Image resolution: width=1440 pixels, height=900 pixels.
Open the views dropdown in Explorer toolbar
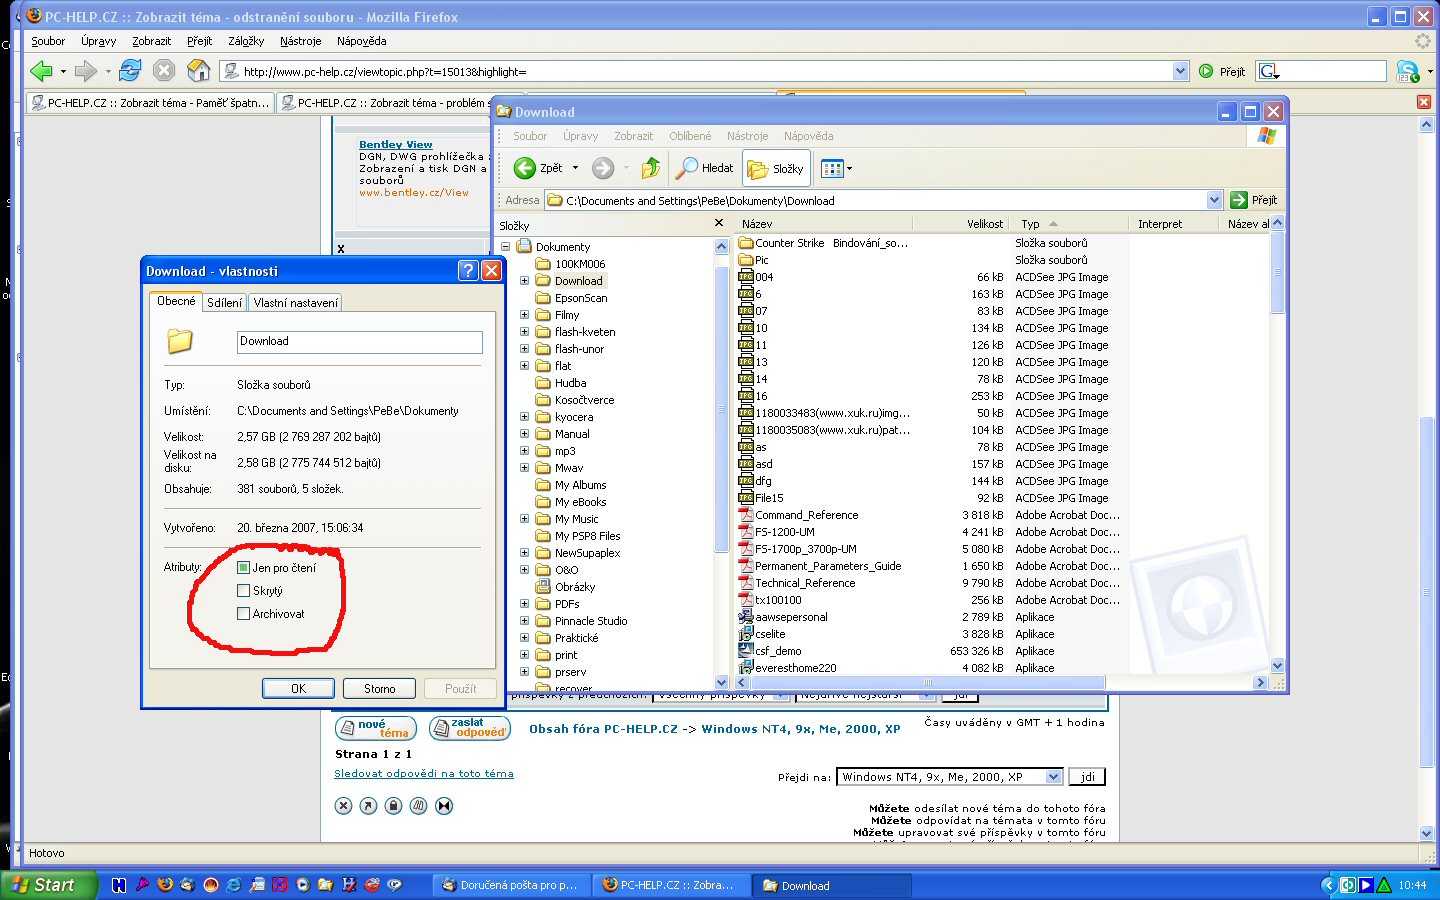(x=849, y=169)
